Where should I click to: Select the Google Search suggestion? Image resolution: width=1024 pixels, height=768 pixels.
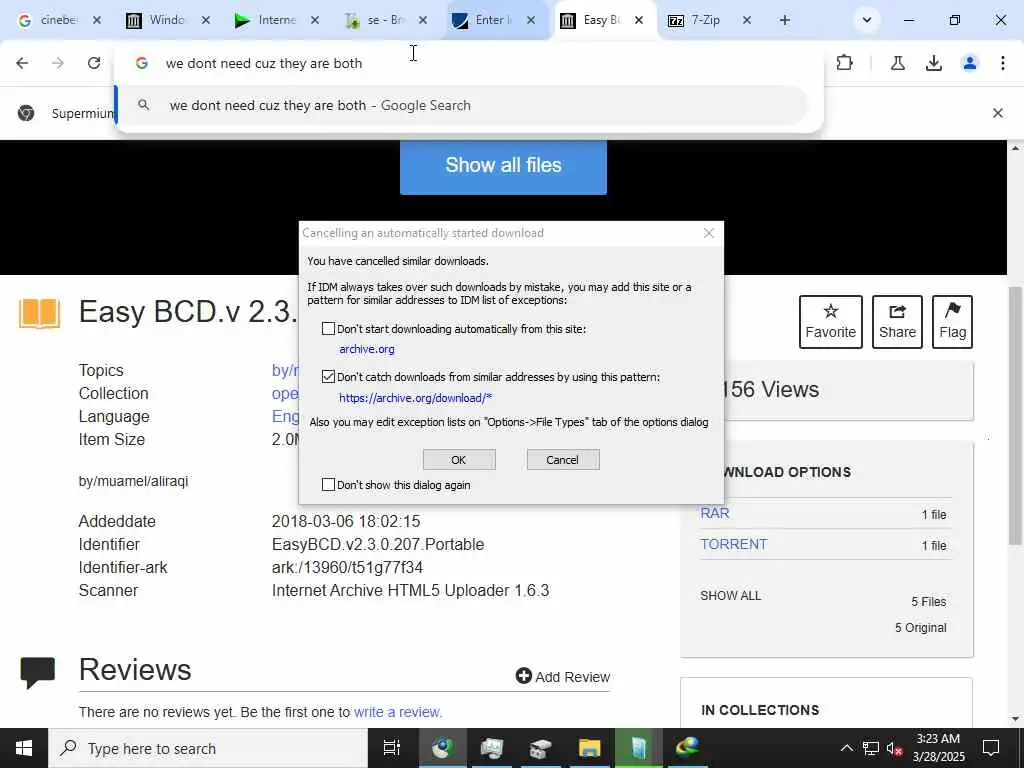pos(464,105)
